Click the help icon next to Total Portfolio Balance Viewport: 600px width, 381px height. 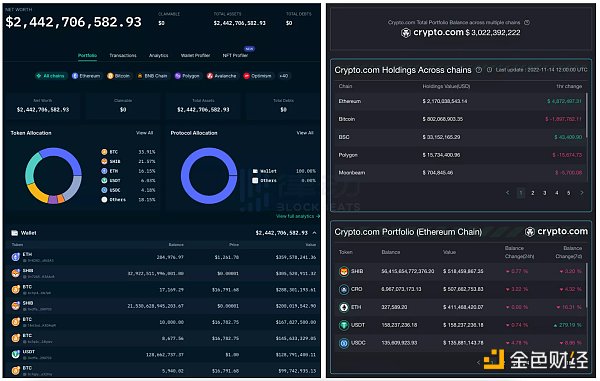coord(527,23)
